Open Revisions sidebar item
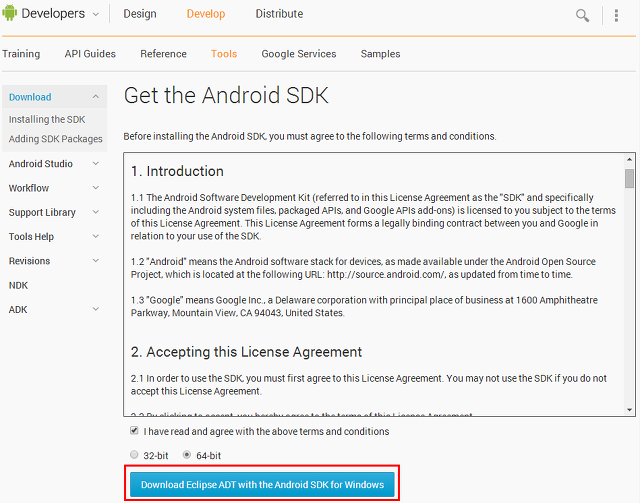This screenshot has height=503, width=640. (29, 261)
